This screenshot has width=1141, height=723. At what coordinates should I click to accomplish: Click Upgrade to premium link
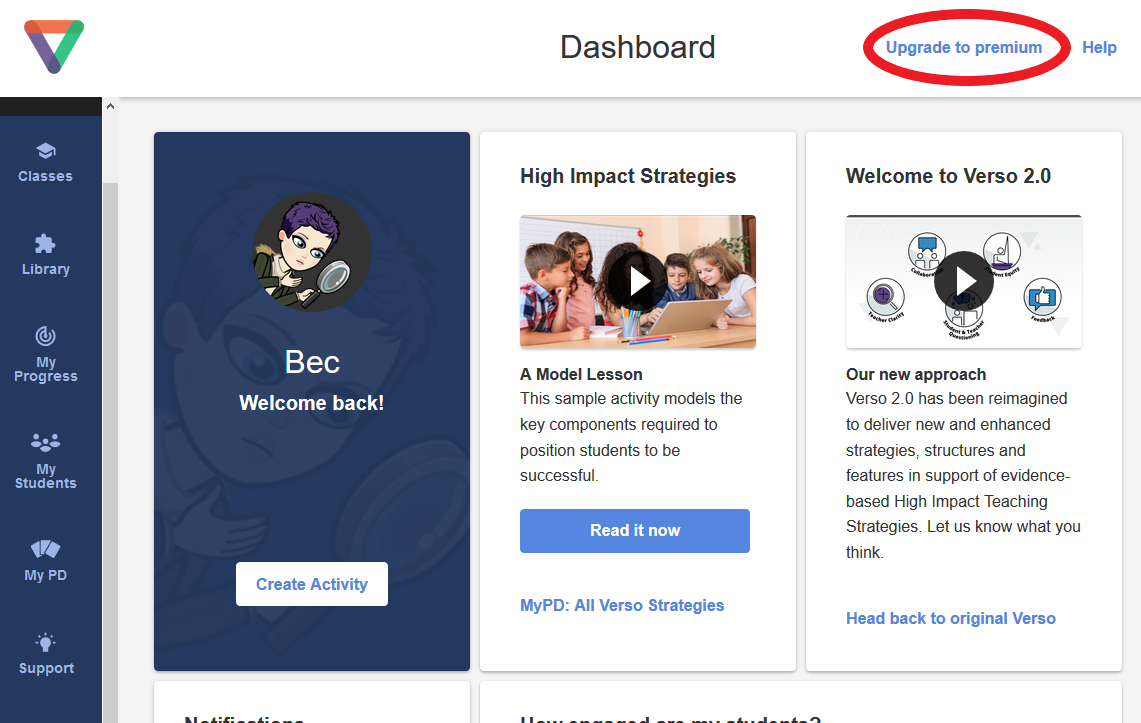pyautogui.click(x=964, y=47)
